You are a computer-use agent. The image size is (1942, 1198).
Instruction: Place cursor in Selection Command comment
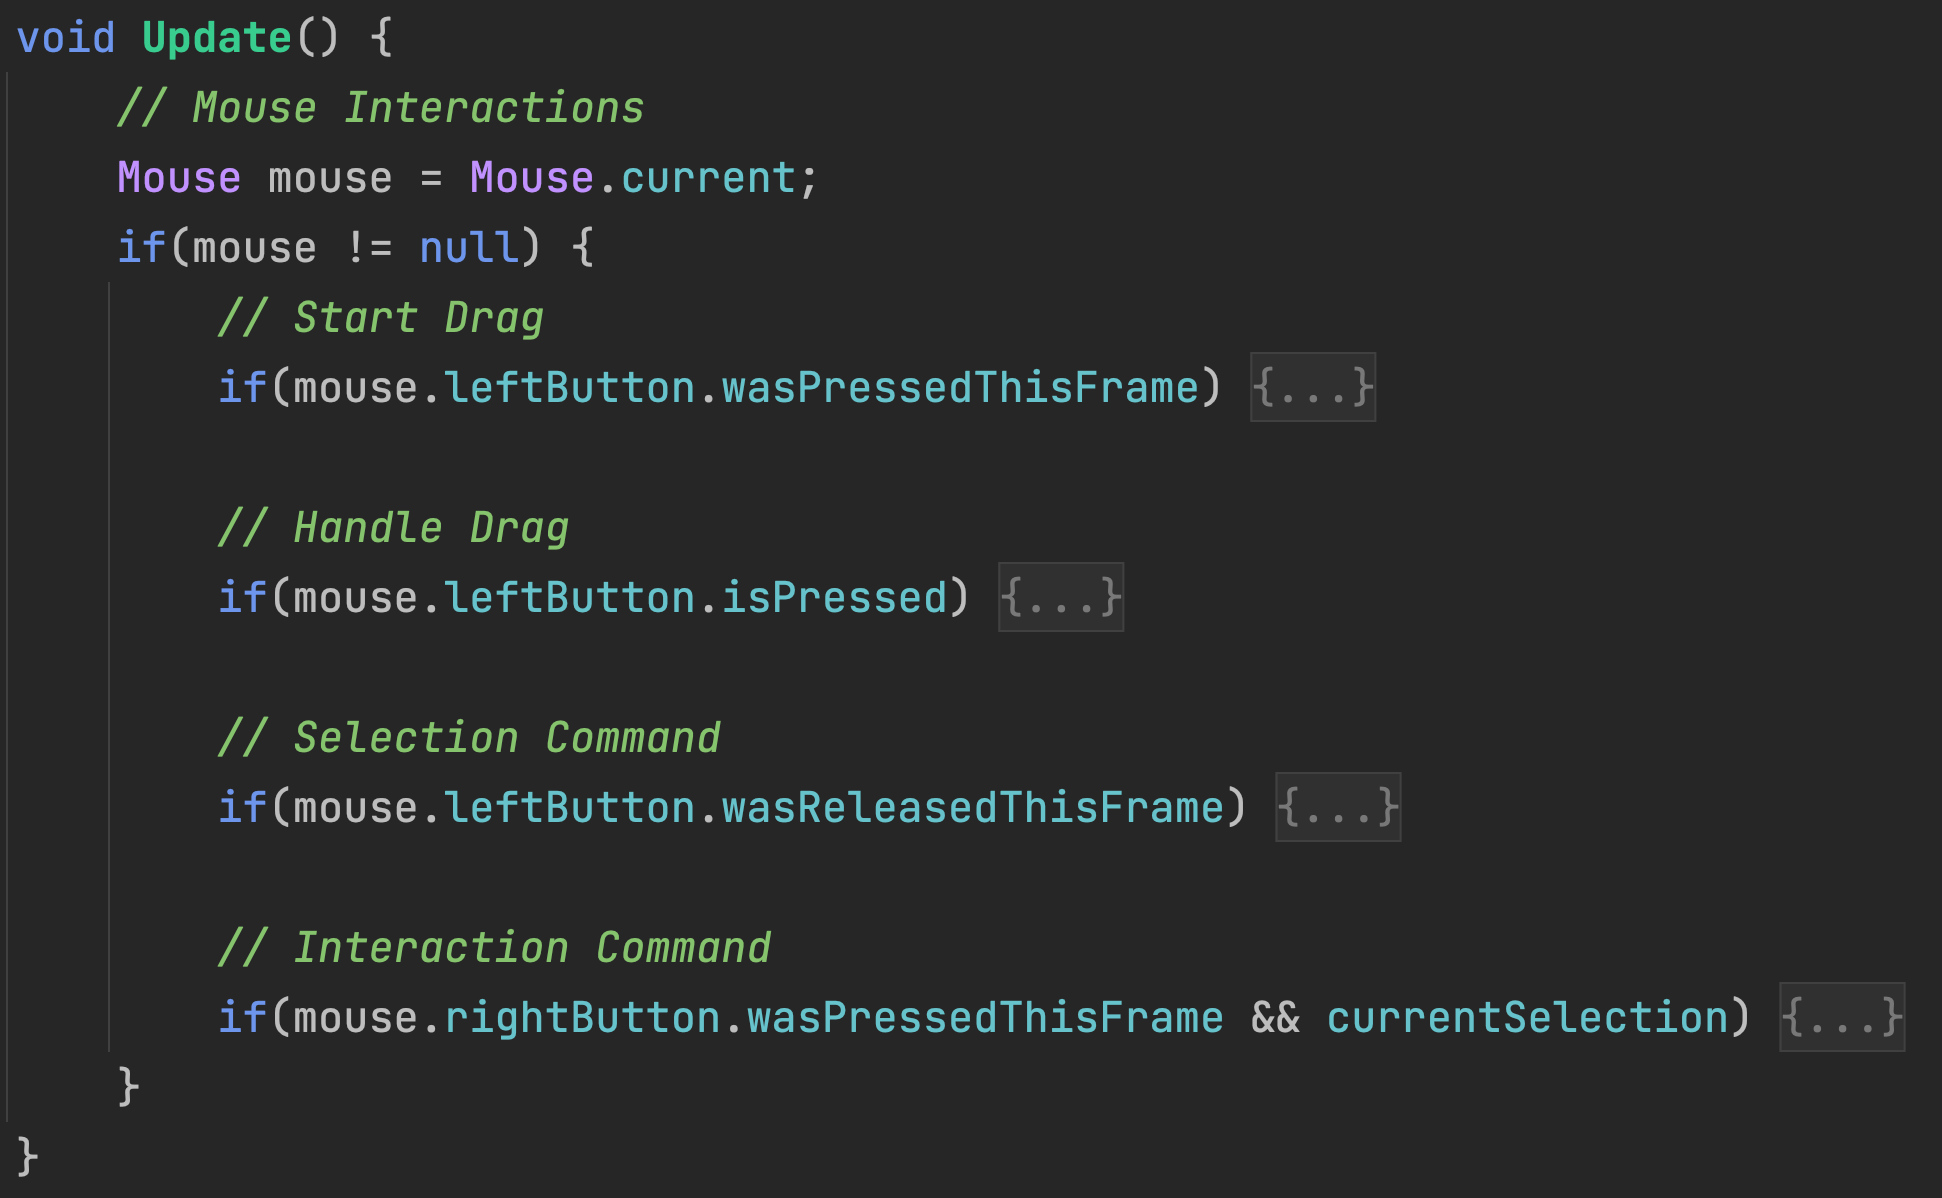coord(506,737)
